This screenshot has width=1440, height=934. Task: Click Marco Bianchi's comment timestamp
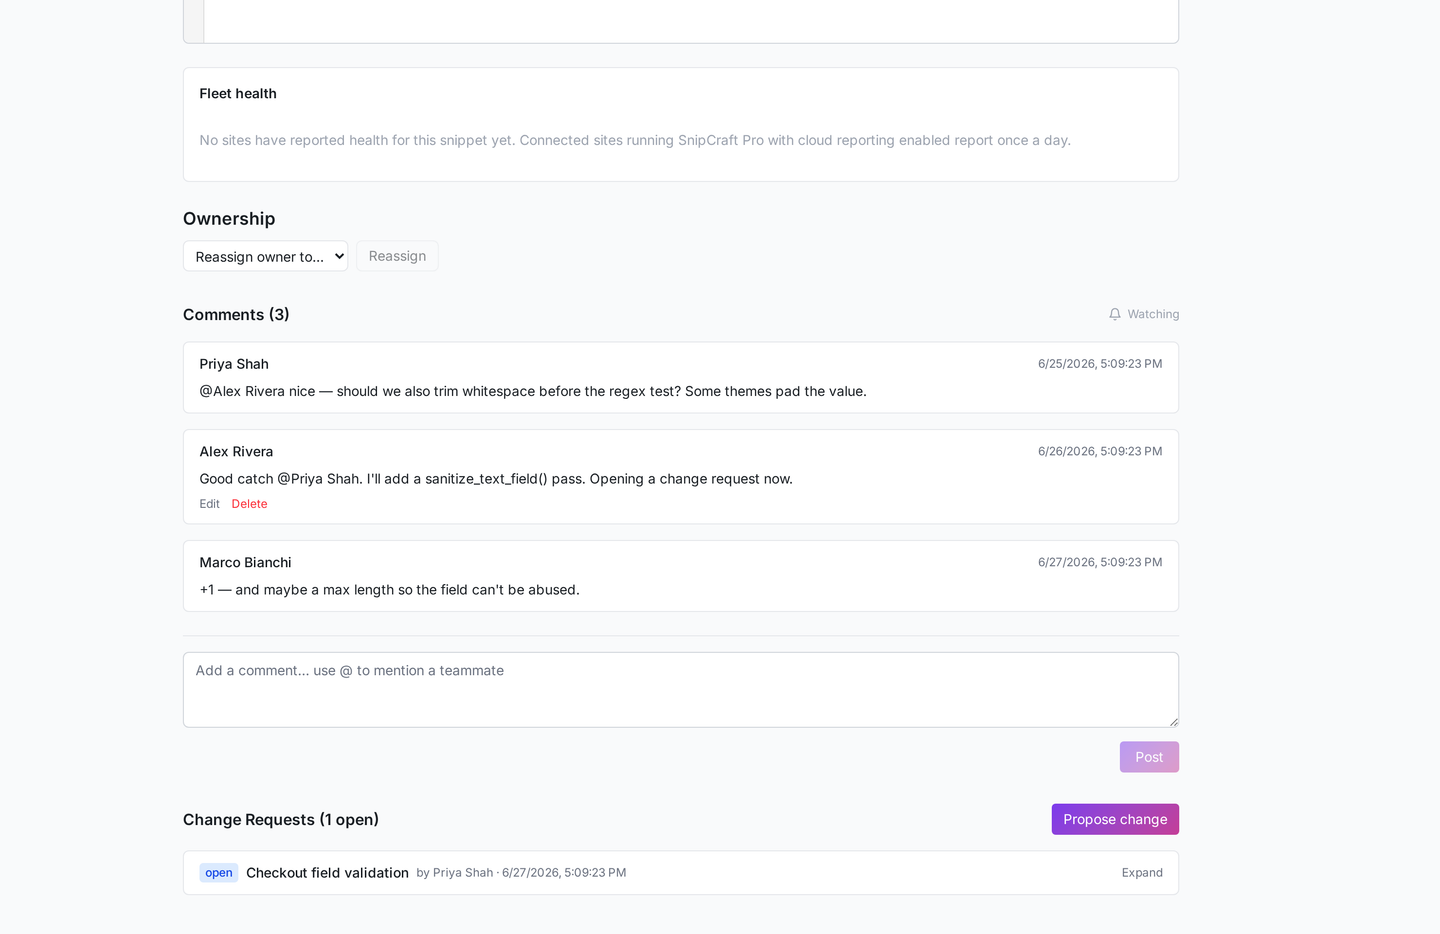(x=1100, y=563)
